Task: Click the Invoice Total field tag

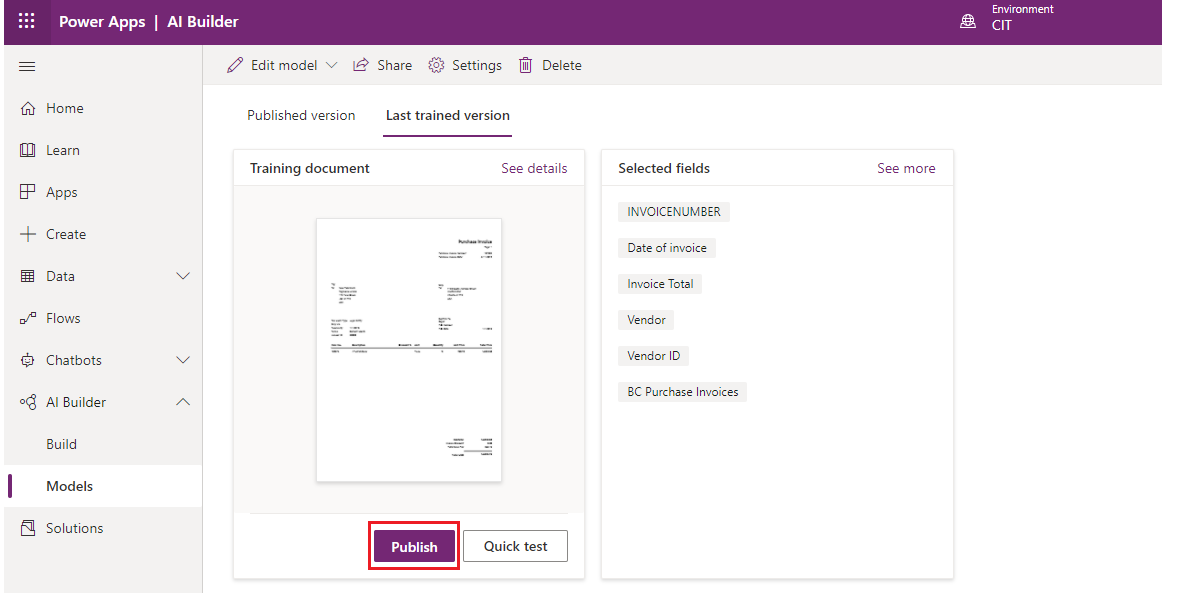Action: tap(661, 284)
